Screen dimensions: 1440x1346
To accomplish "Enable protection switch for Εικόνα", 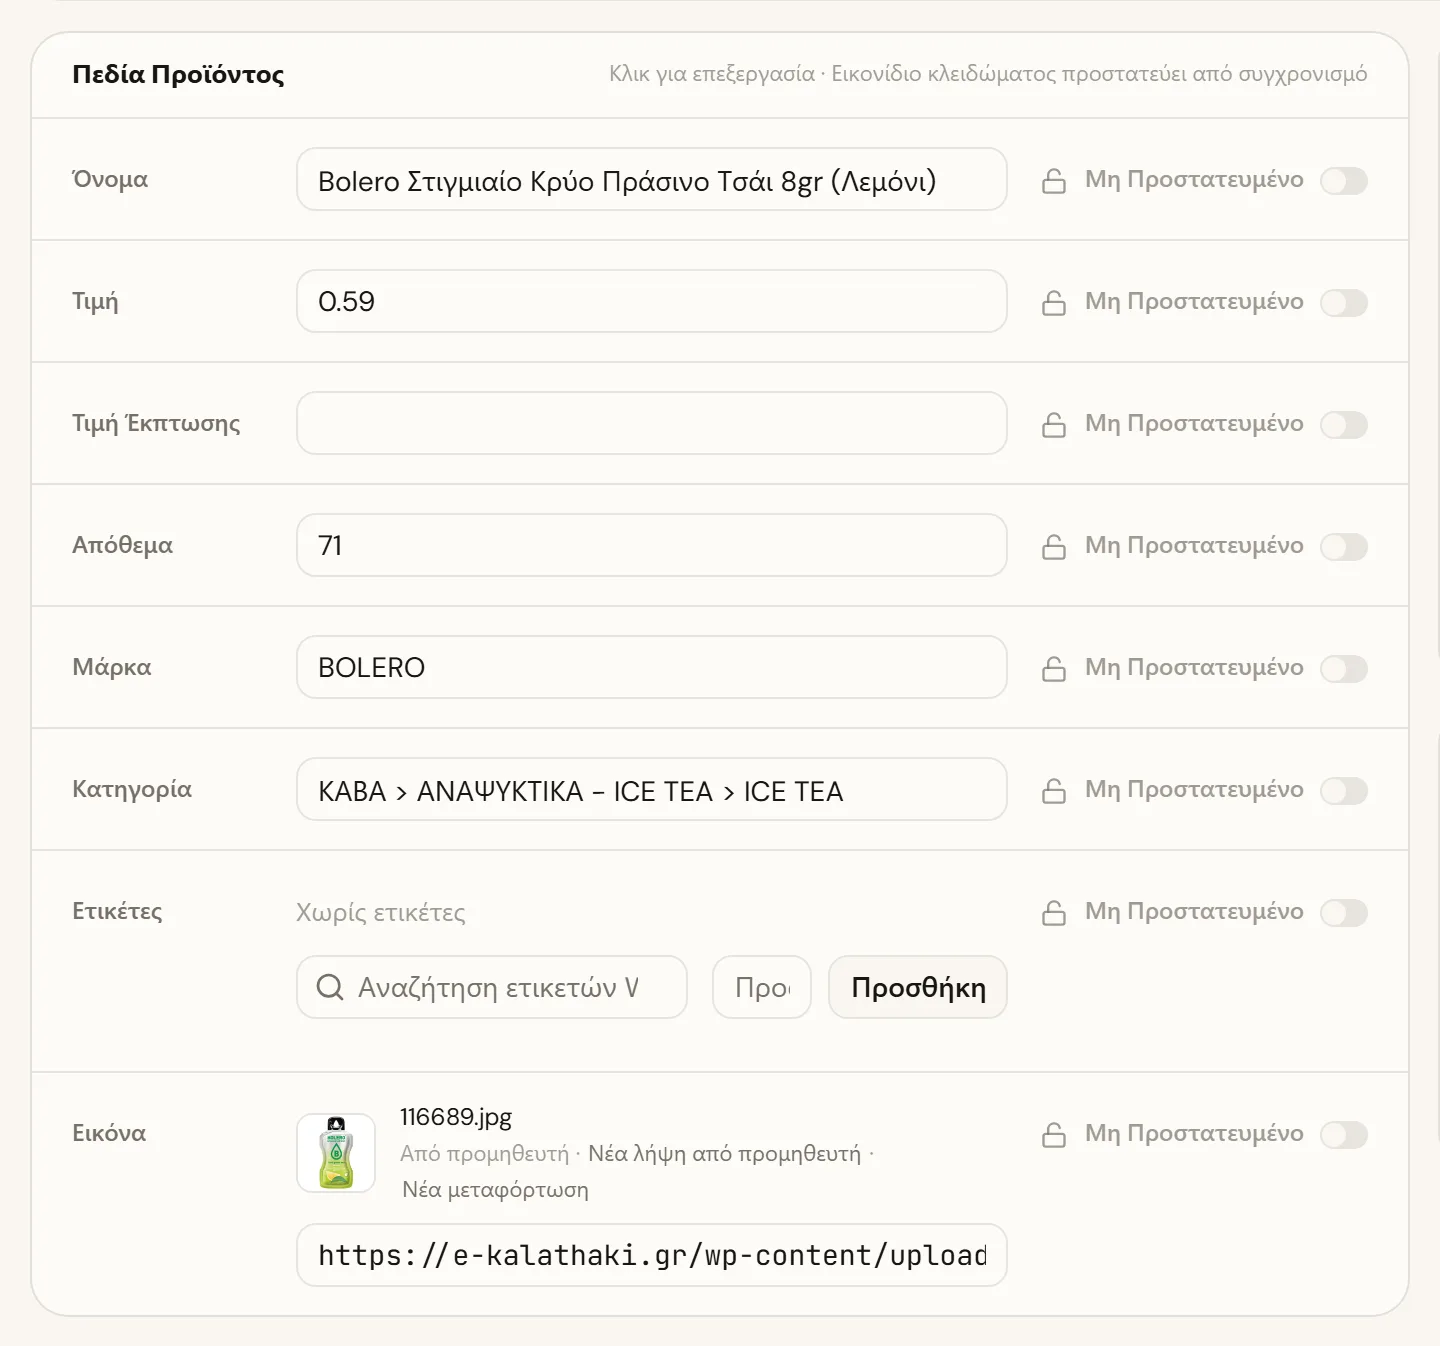I will point(1344,1135).
